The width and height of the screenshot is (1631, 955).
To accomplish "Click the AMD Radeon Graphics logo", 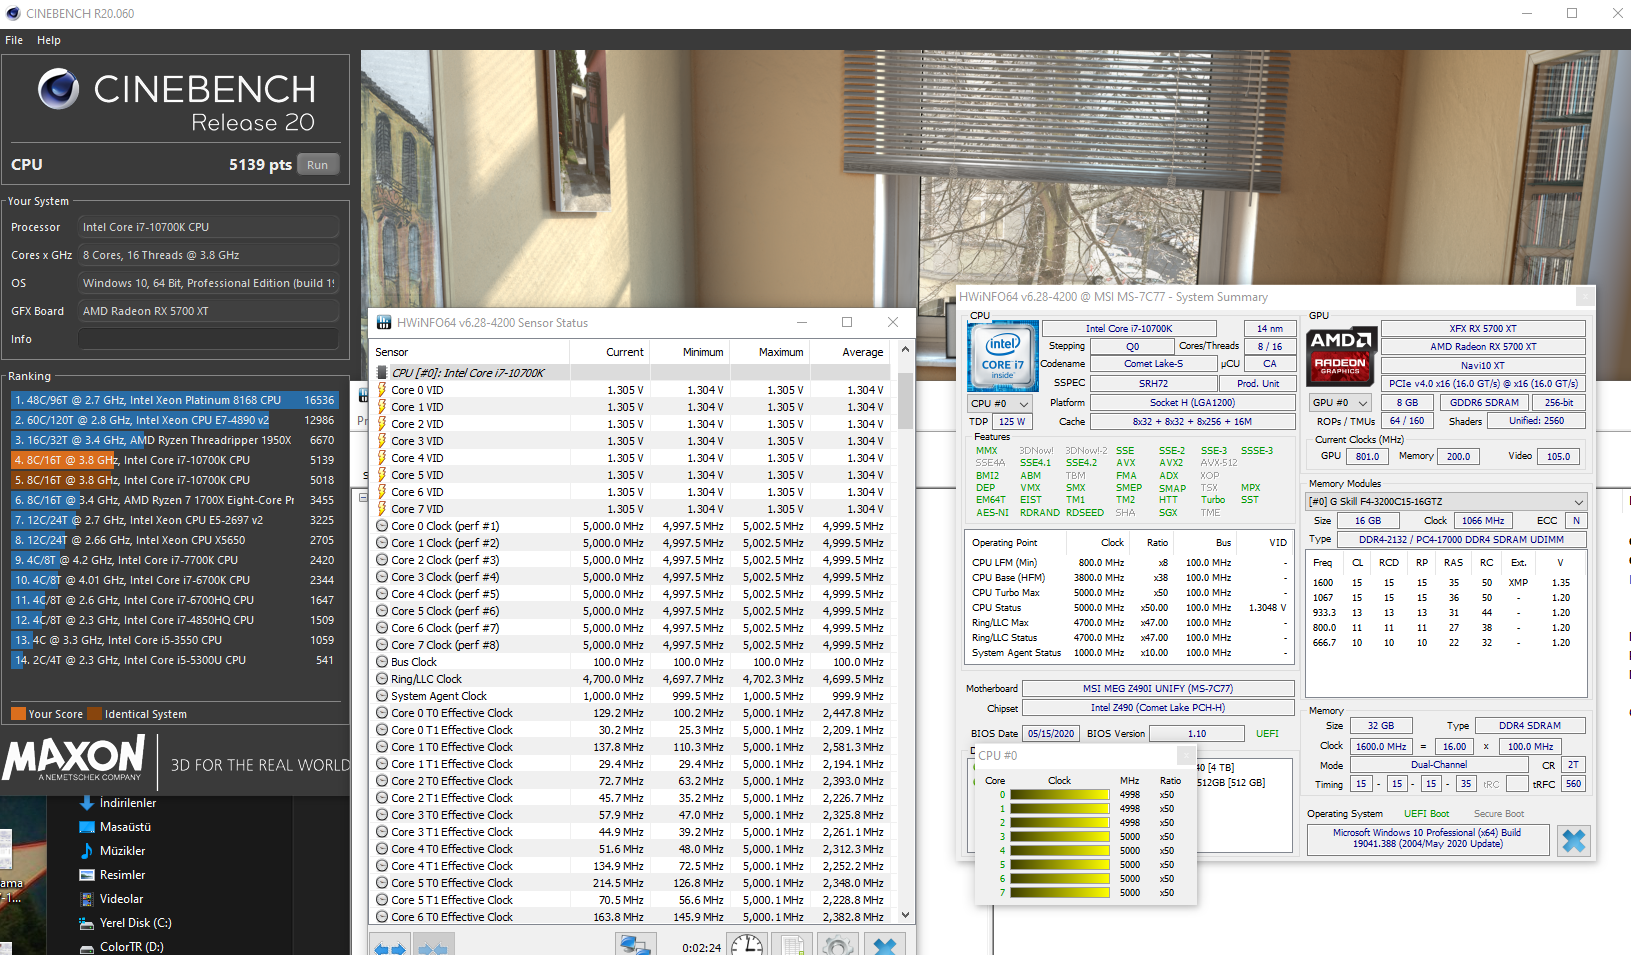I will pos(1342,357).
